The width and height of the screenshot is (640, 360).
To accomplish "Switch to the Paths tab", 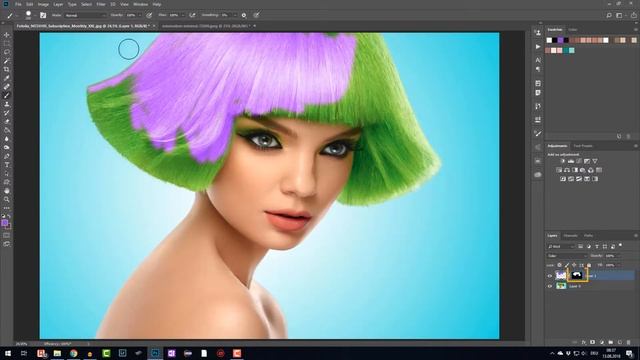I will (588, 236).
